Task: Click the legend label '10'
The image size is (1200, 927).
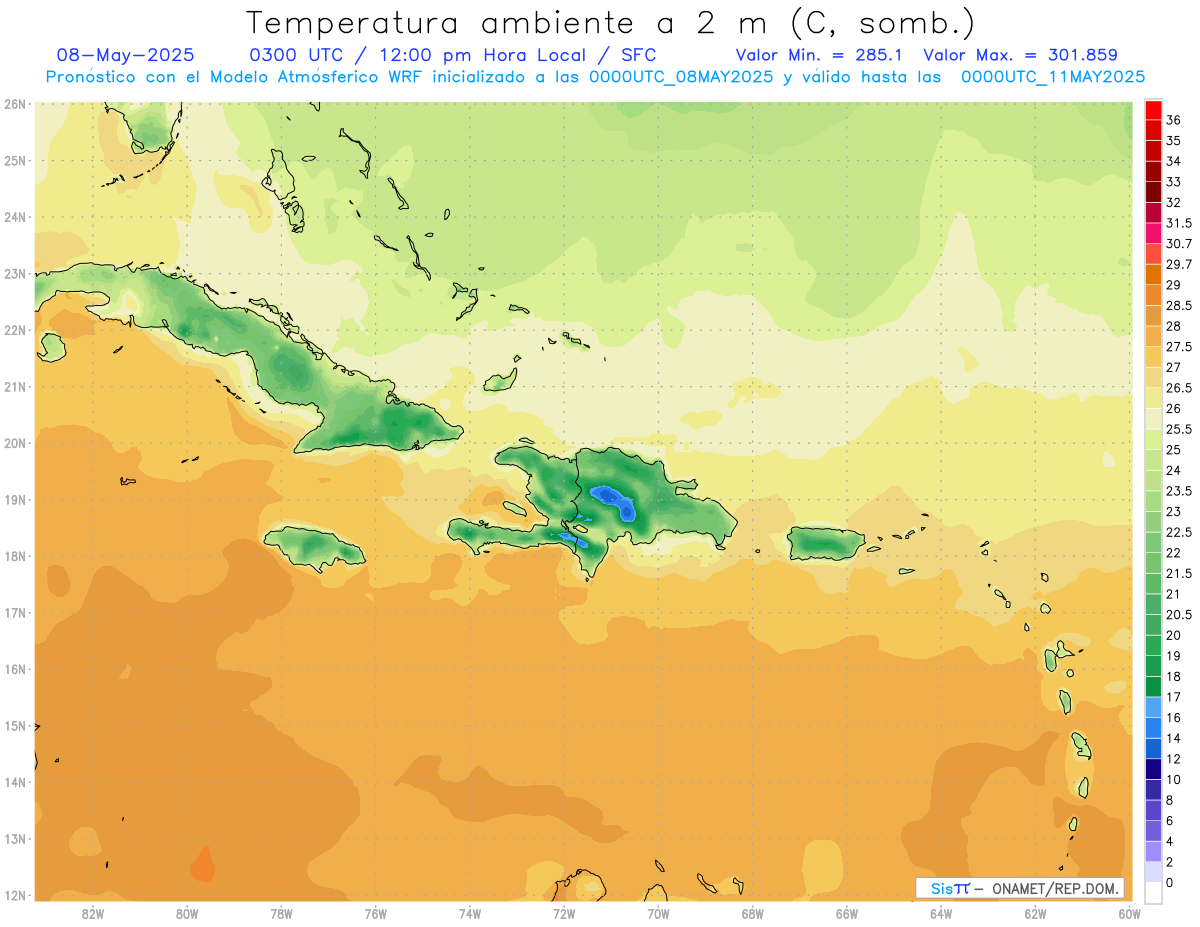Action: tap(1173, 779)
